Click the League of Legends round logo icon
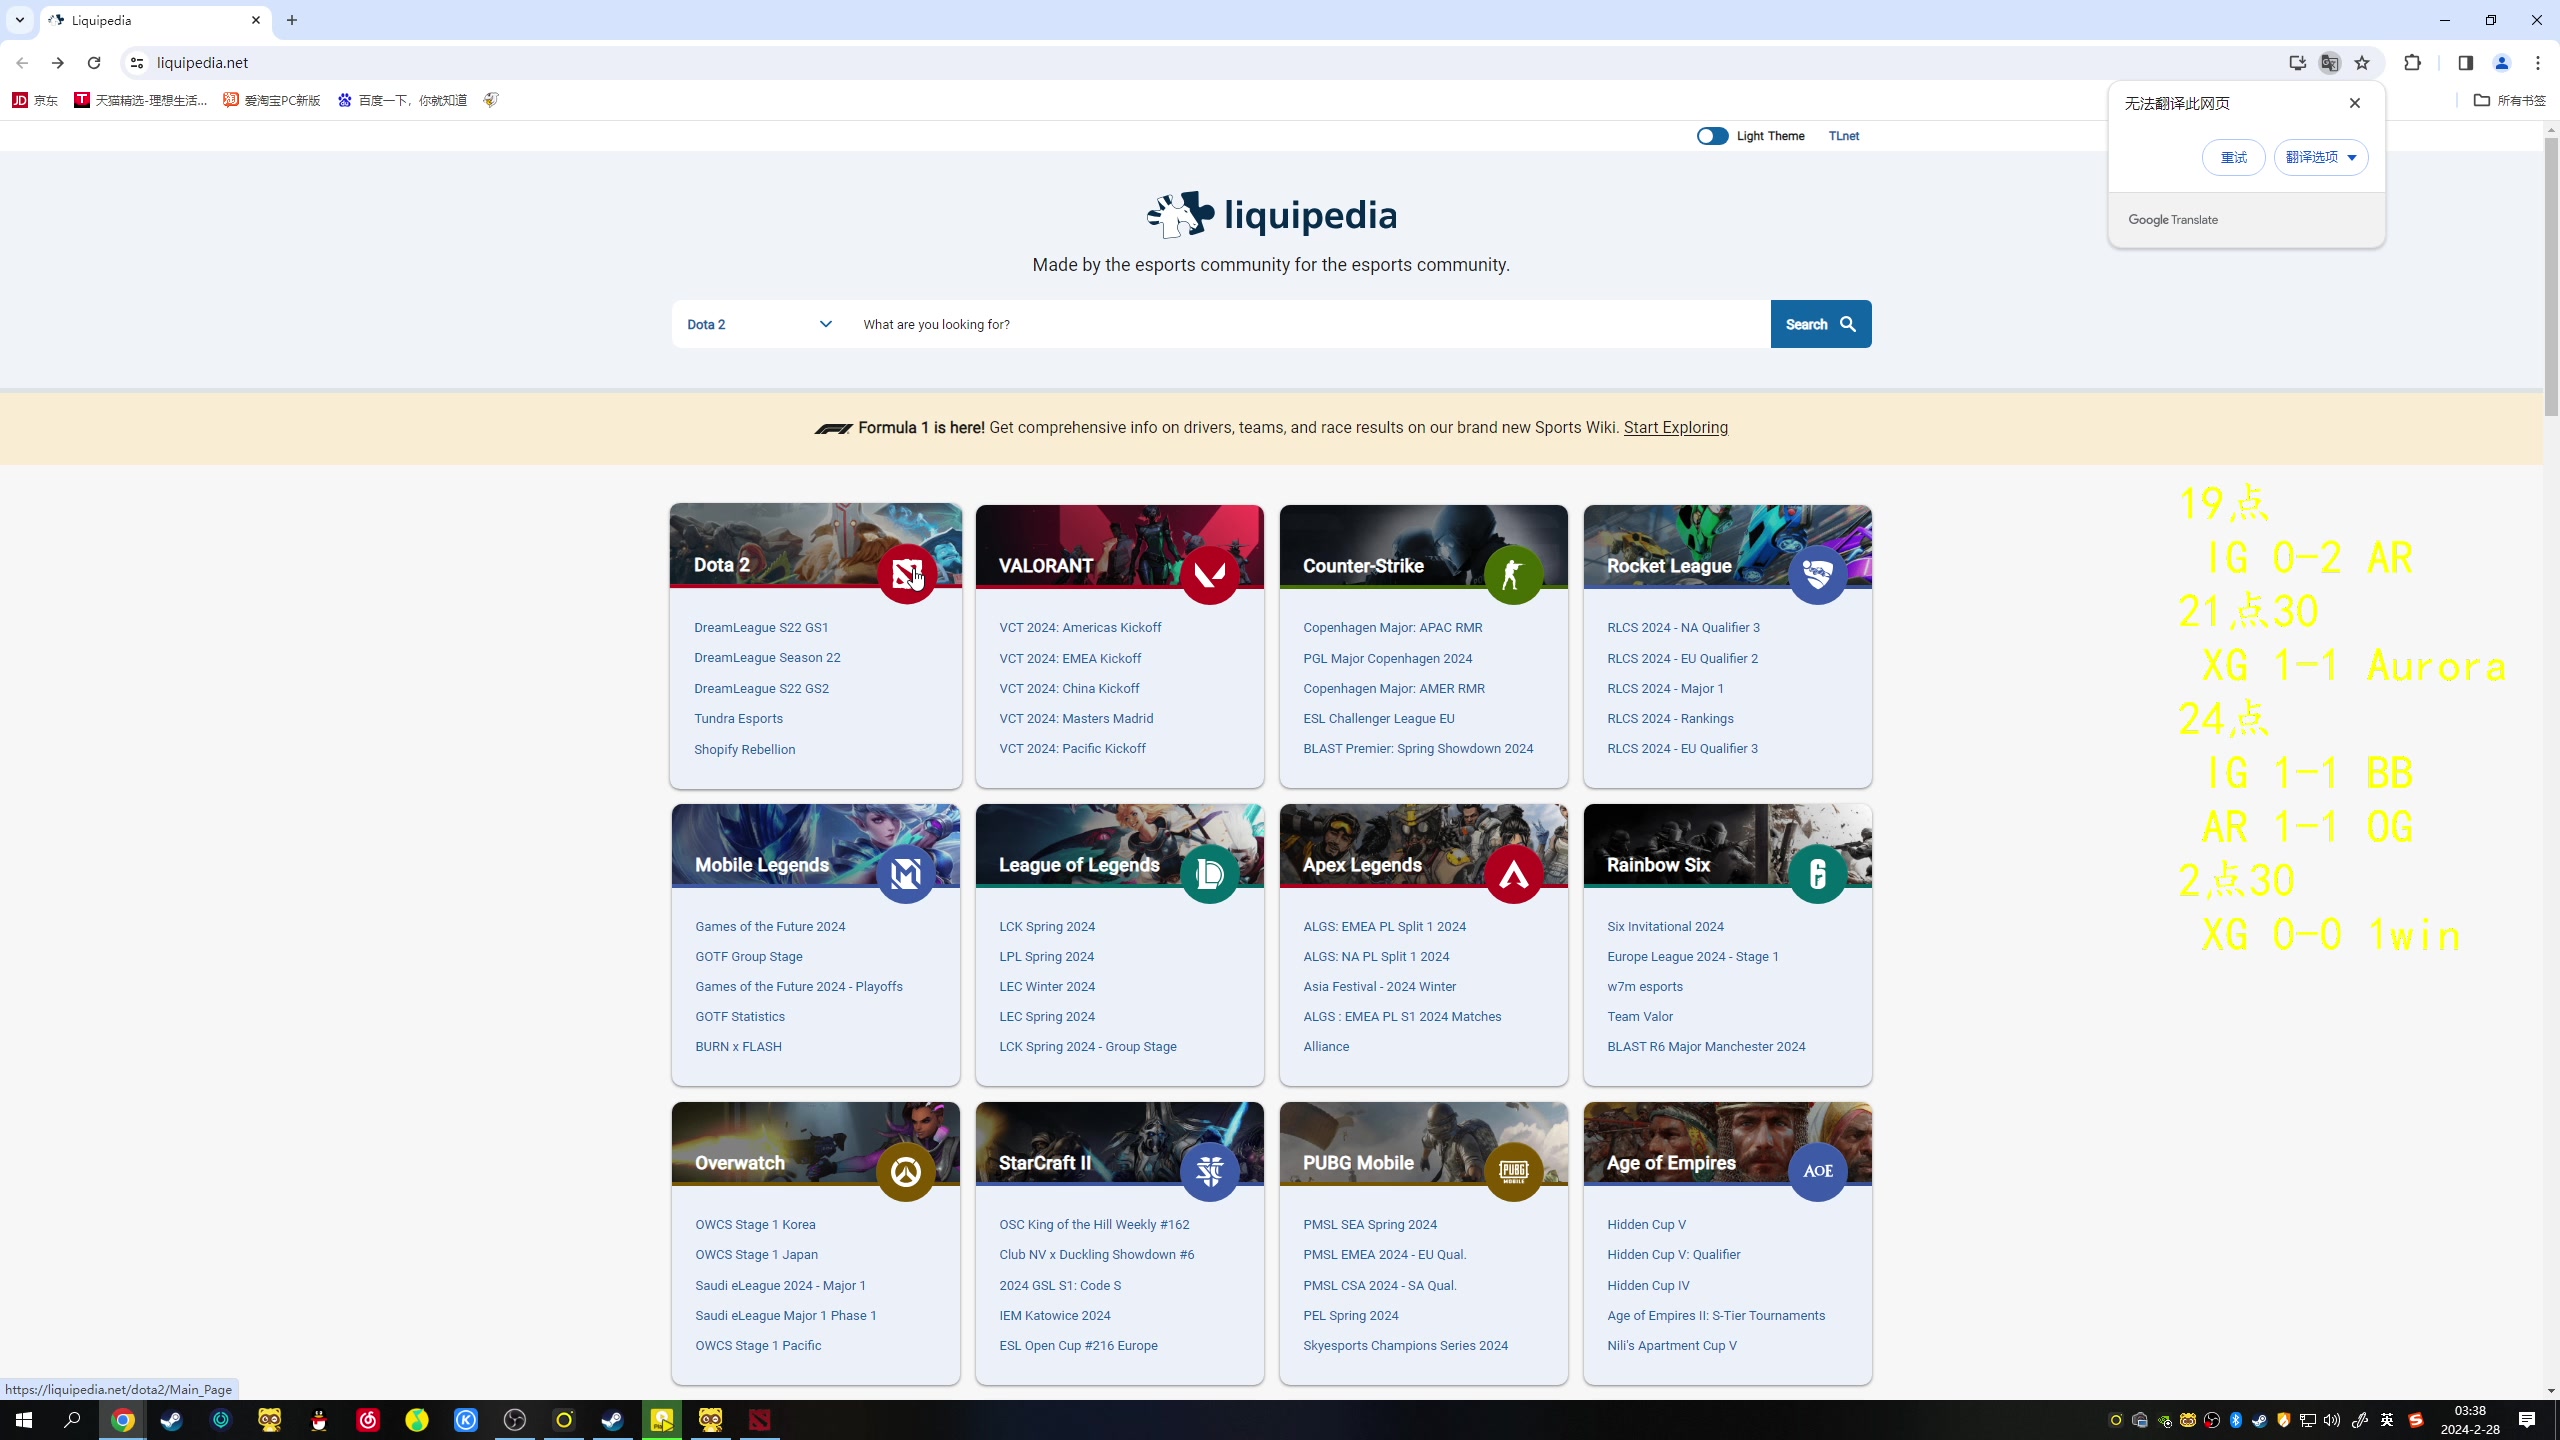 1210,874
